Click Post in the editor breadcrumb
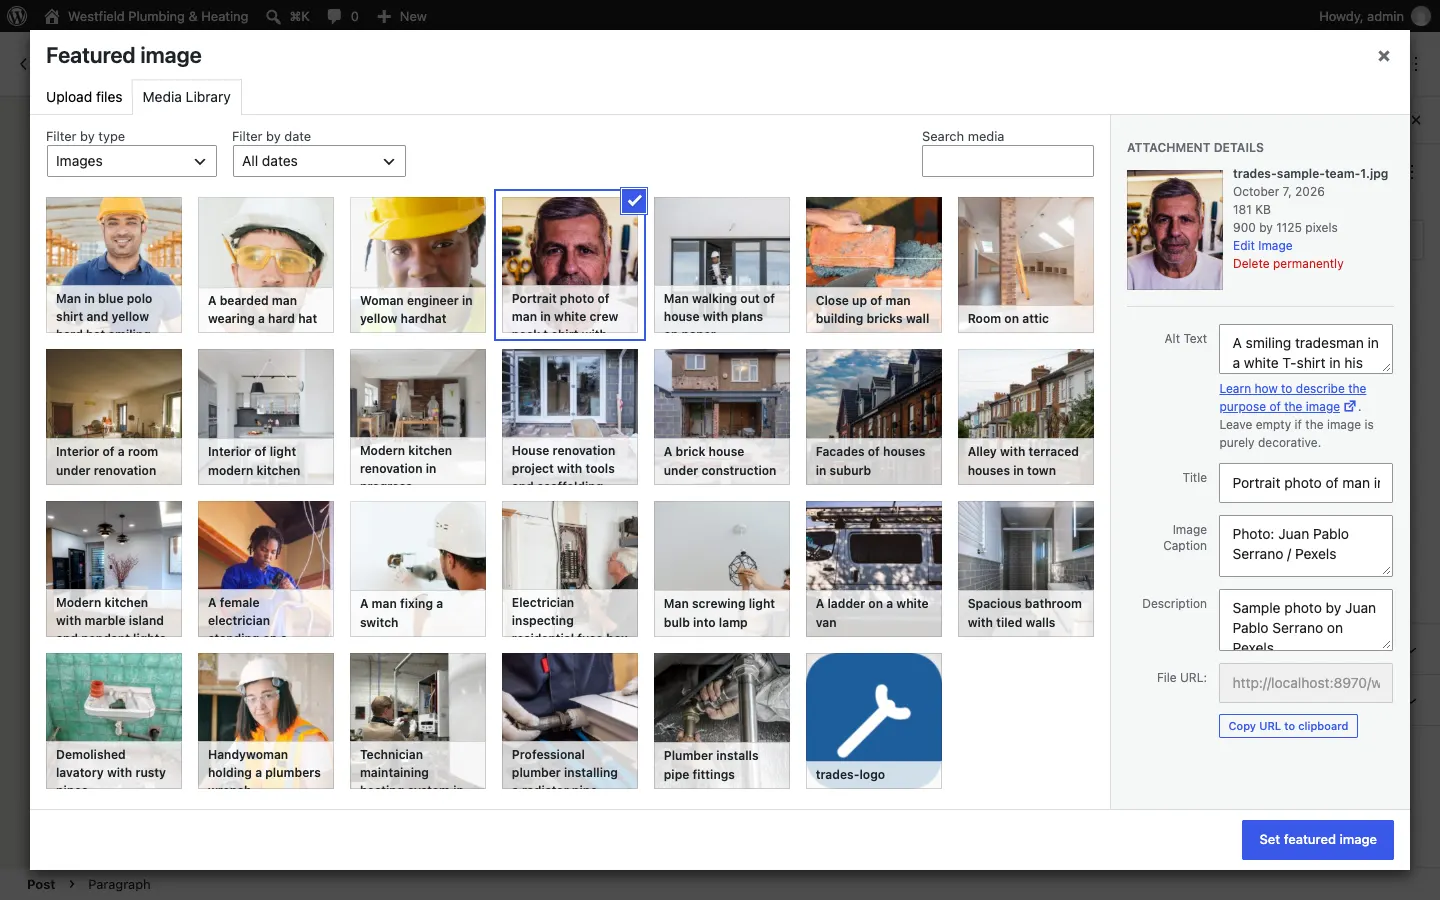1440x900 pixels. [x=41, y=884]
